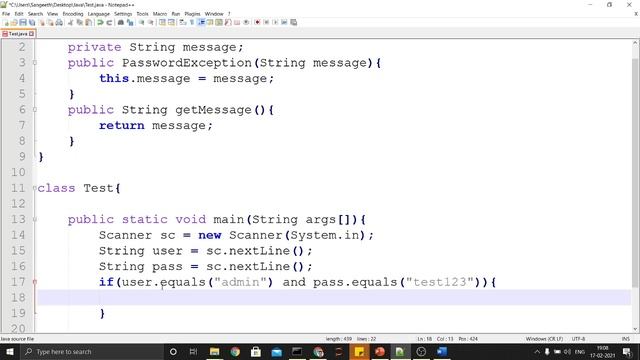Image resolution: width=640 pixels, height=360 pixels.
Task: Click ENG language indicator in taskbar
Action: pos(580,352)
